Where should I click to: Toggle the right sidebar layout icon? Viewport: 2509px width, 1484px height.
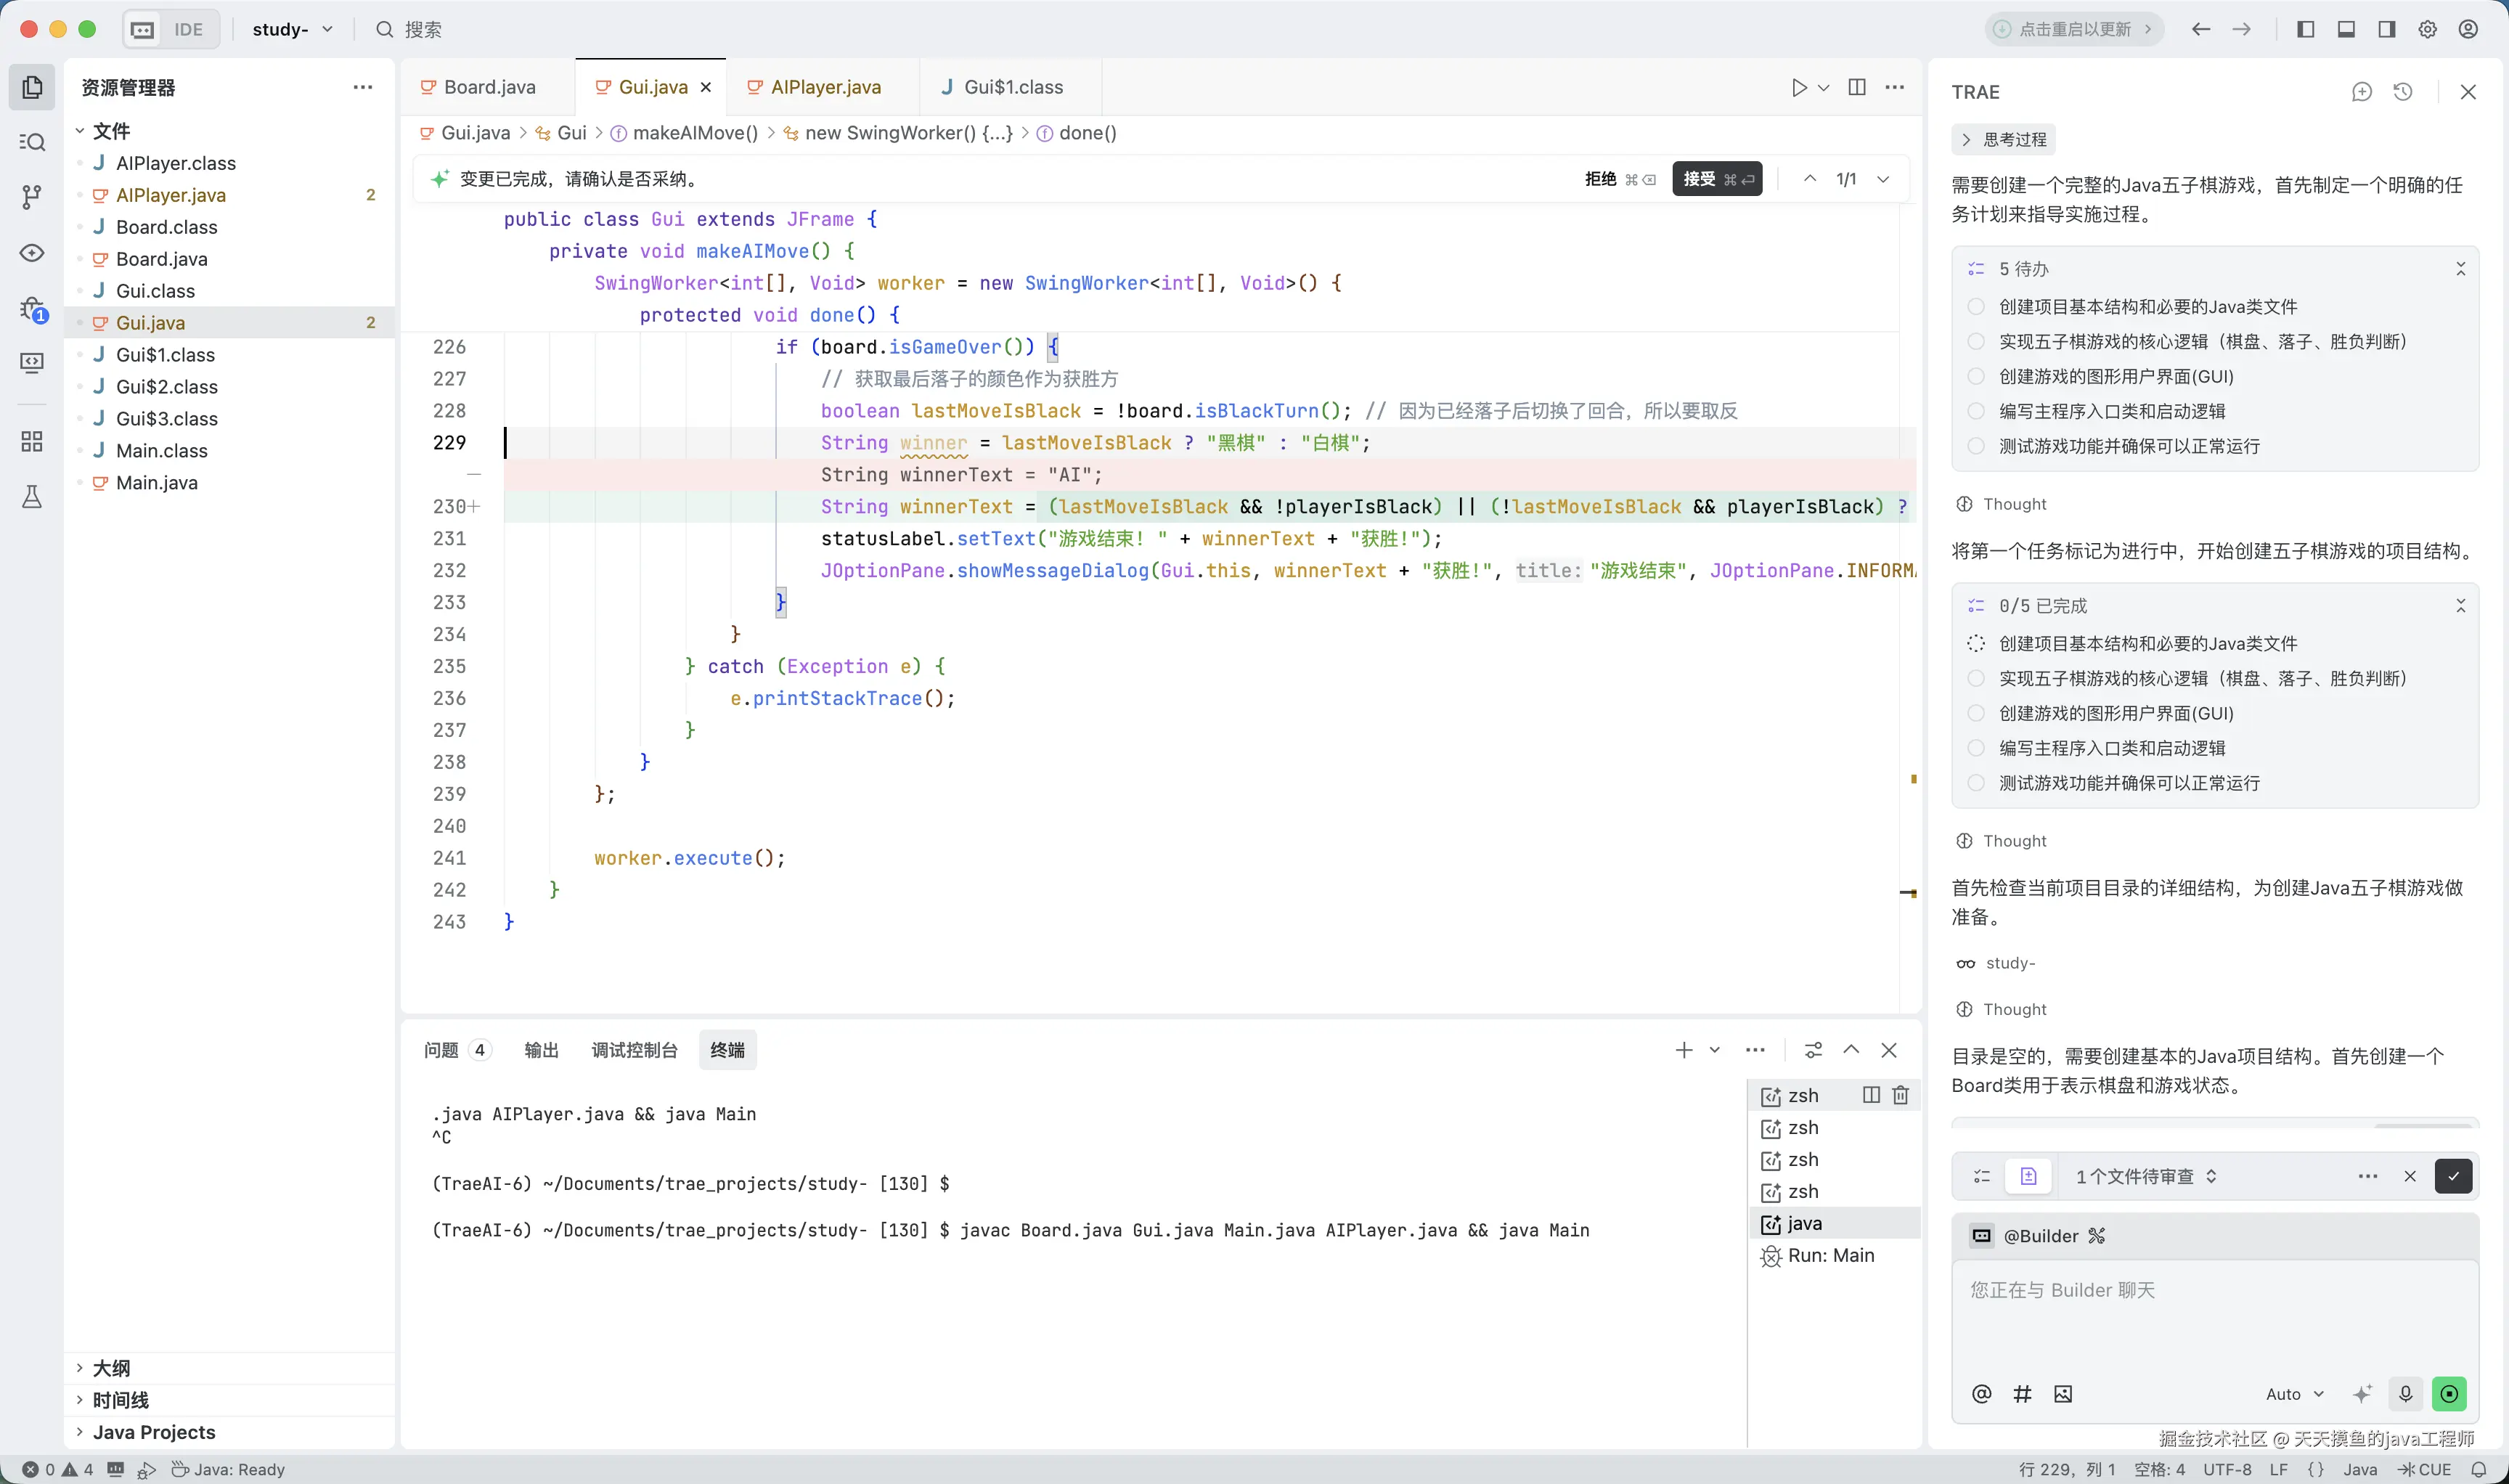pyautogui.click(x=2387, y=29)
